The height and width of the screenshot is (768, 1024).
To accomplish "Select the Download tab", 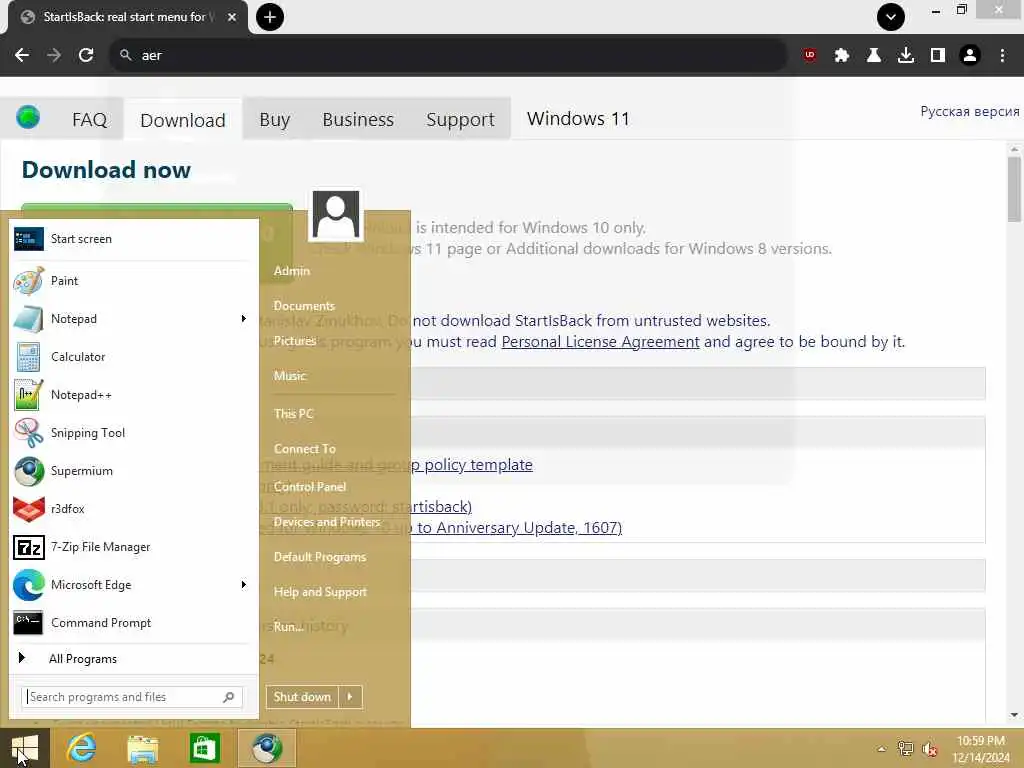I will click(183, 120).
